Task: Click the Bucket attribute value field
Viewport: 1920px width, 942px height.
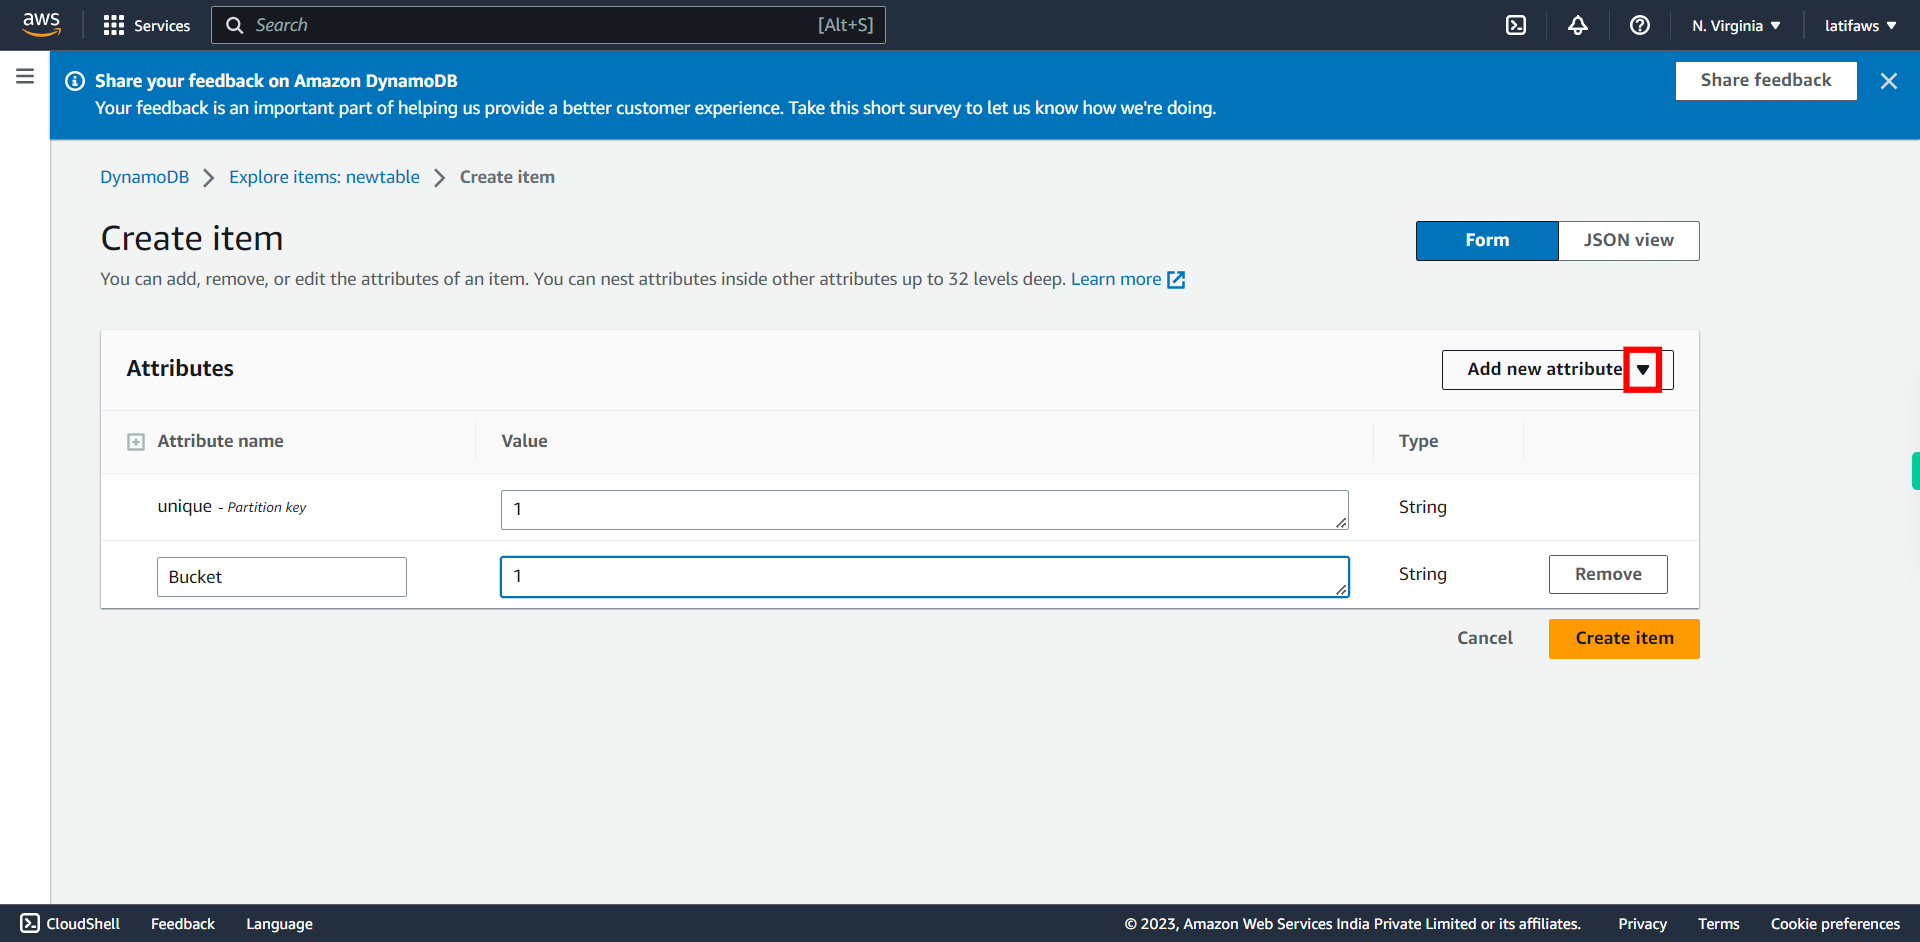Action: 924,577
